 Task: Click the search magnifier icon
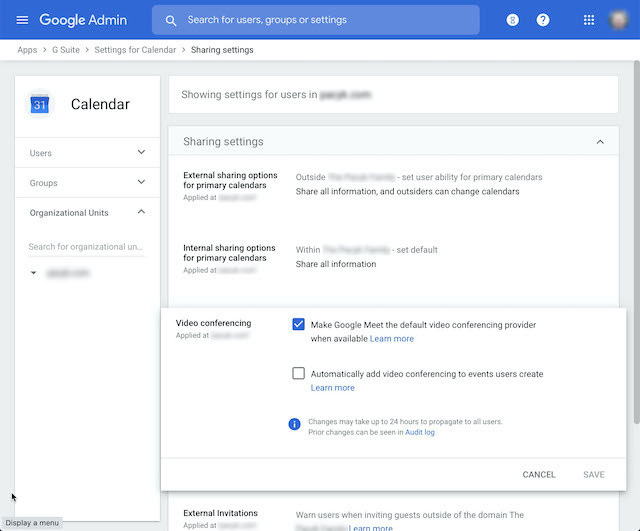pos(171,20)
